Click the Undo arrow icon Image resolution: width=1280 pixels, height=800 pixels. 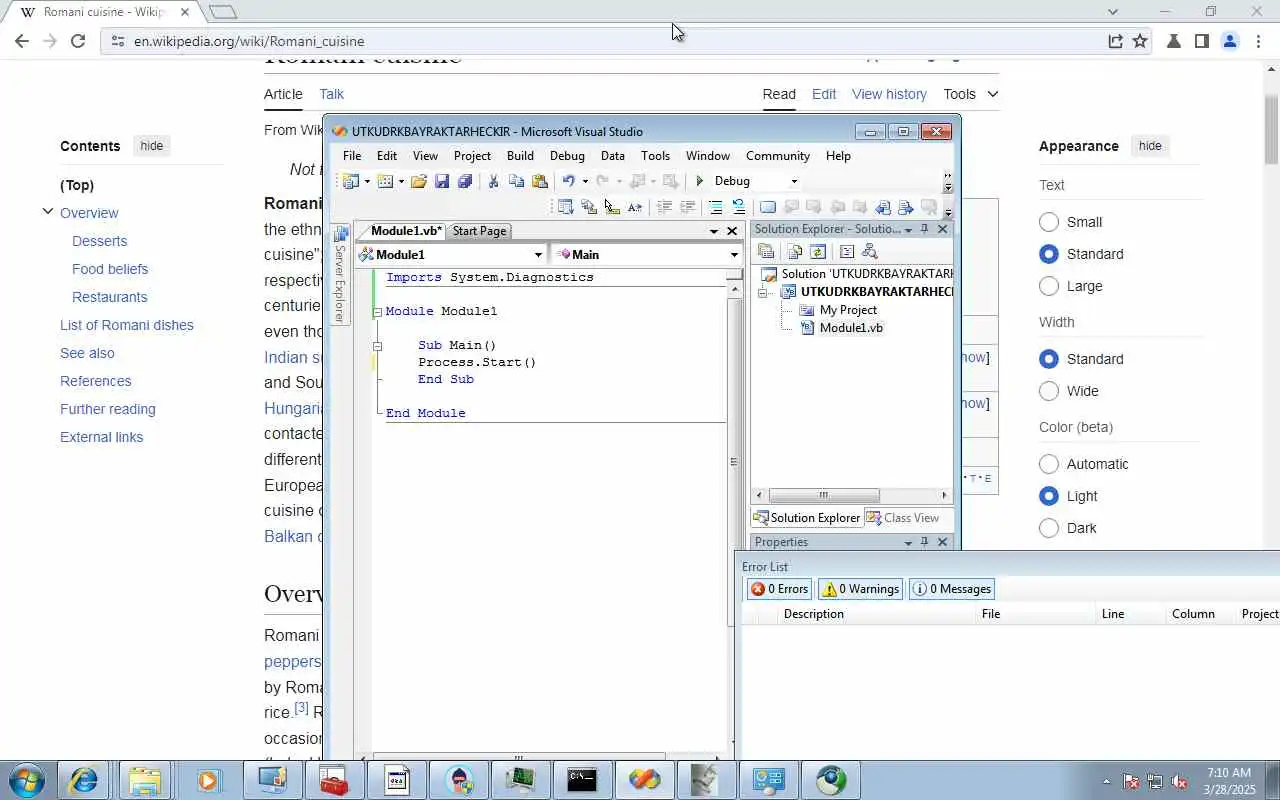(x=568, y=181)
